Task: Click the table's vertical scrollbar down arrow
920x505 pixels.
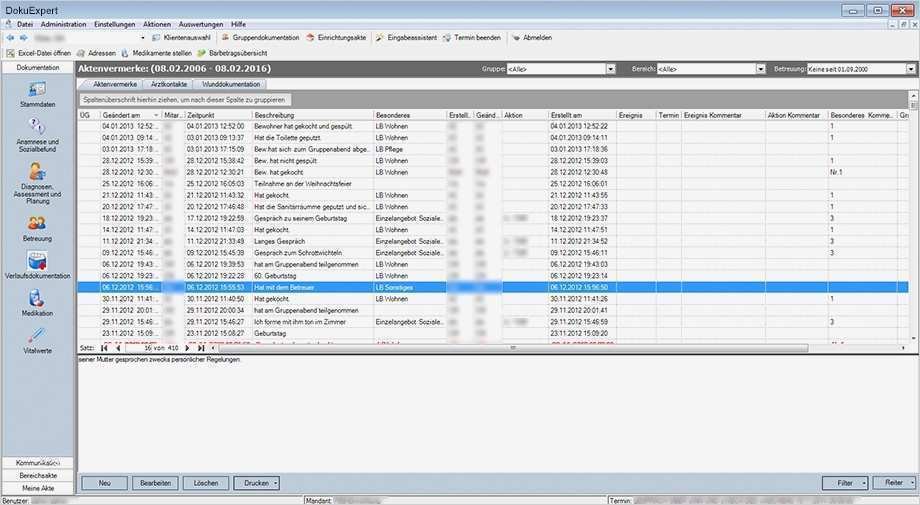Action: (913, 338)
